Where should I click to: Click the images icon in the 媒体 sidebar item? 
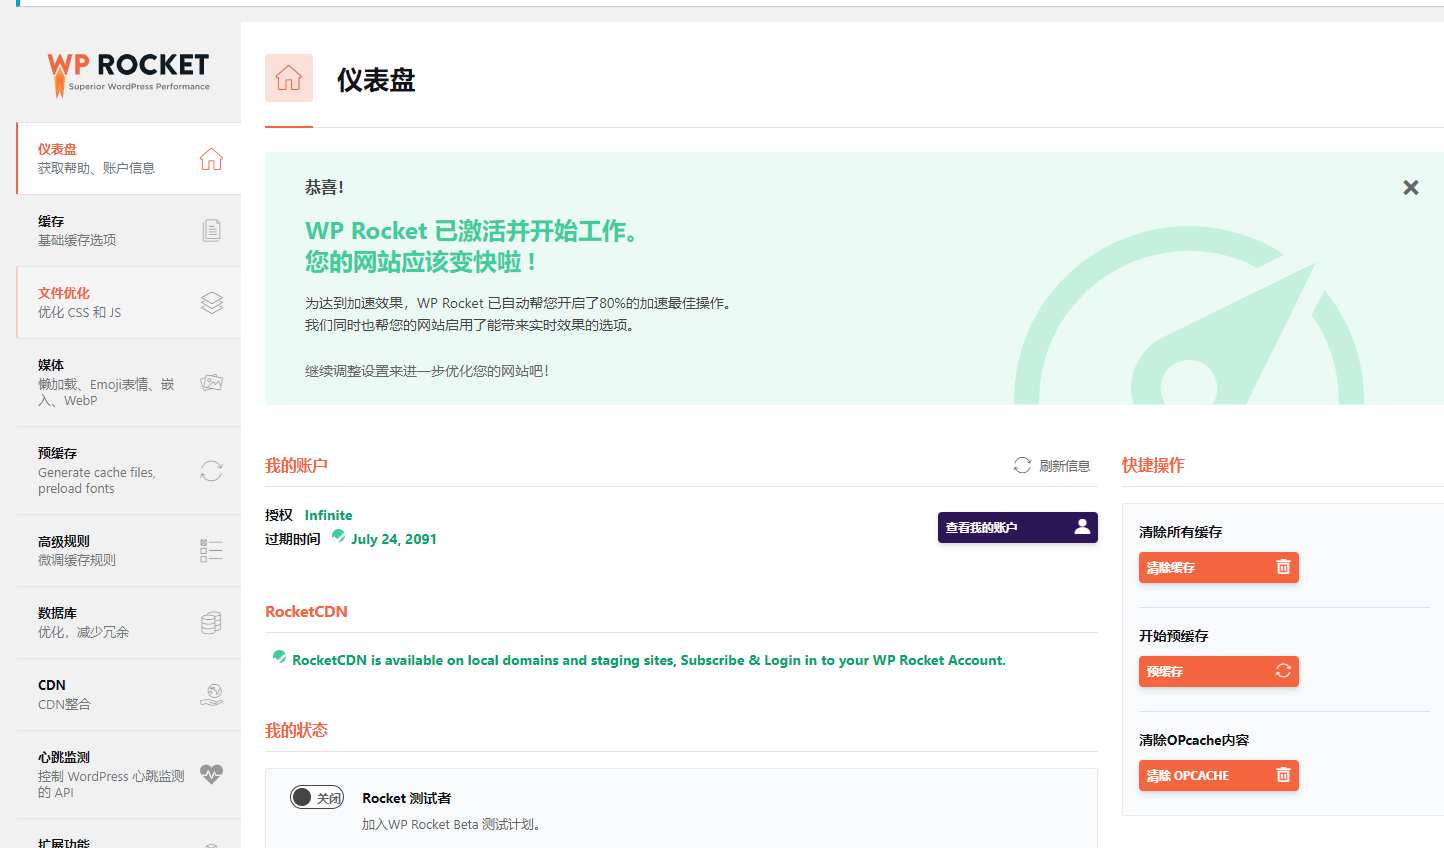[x=211, y=383]
